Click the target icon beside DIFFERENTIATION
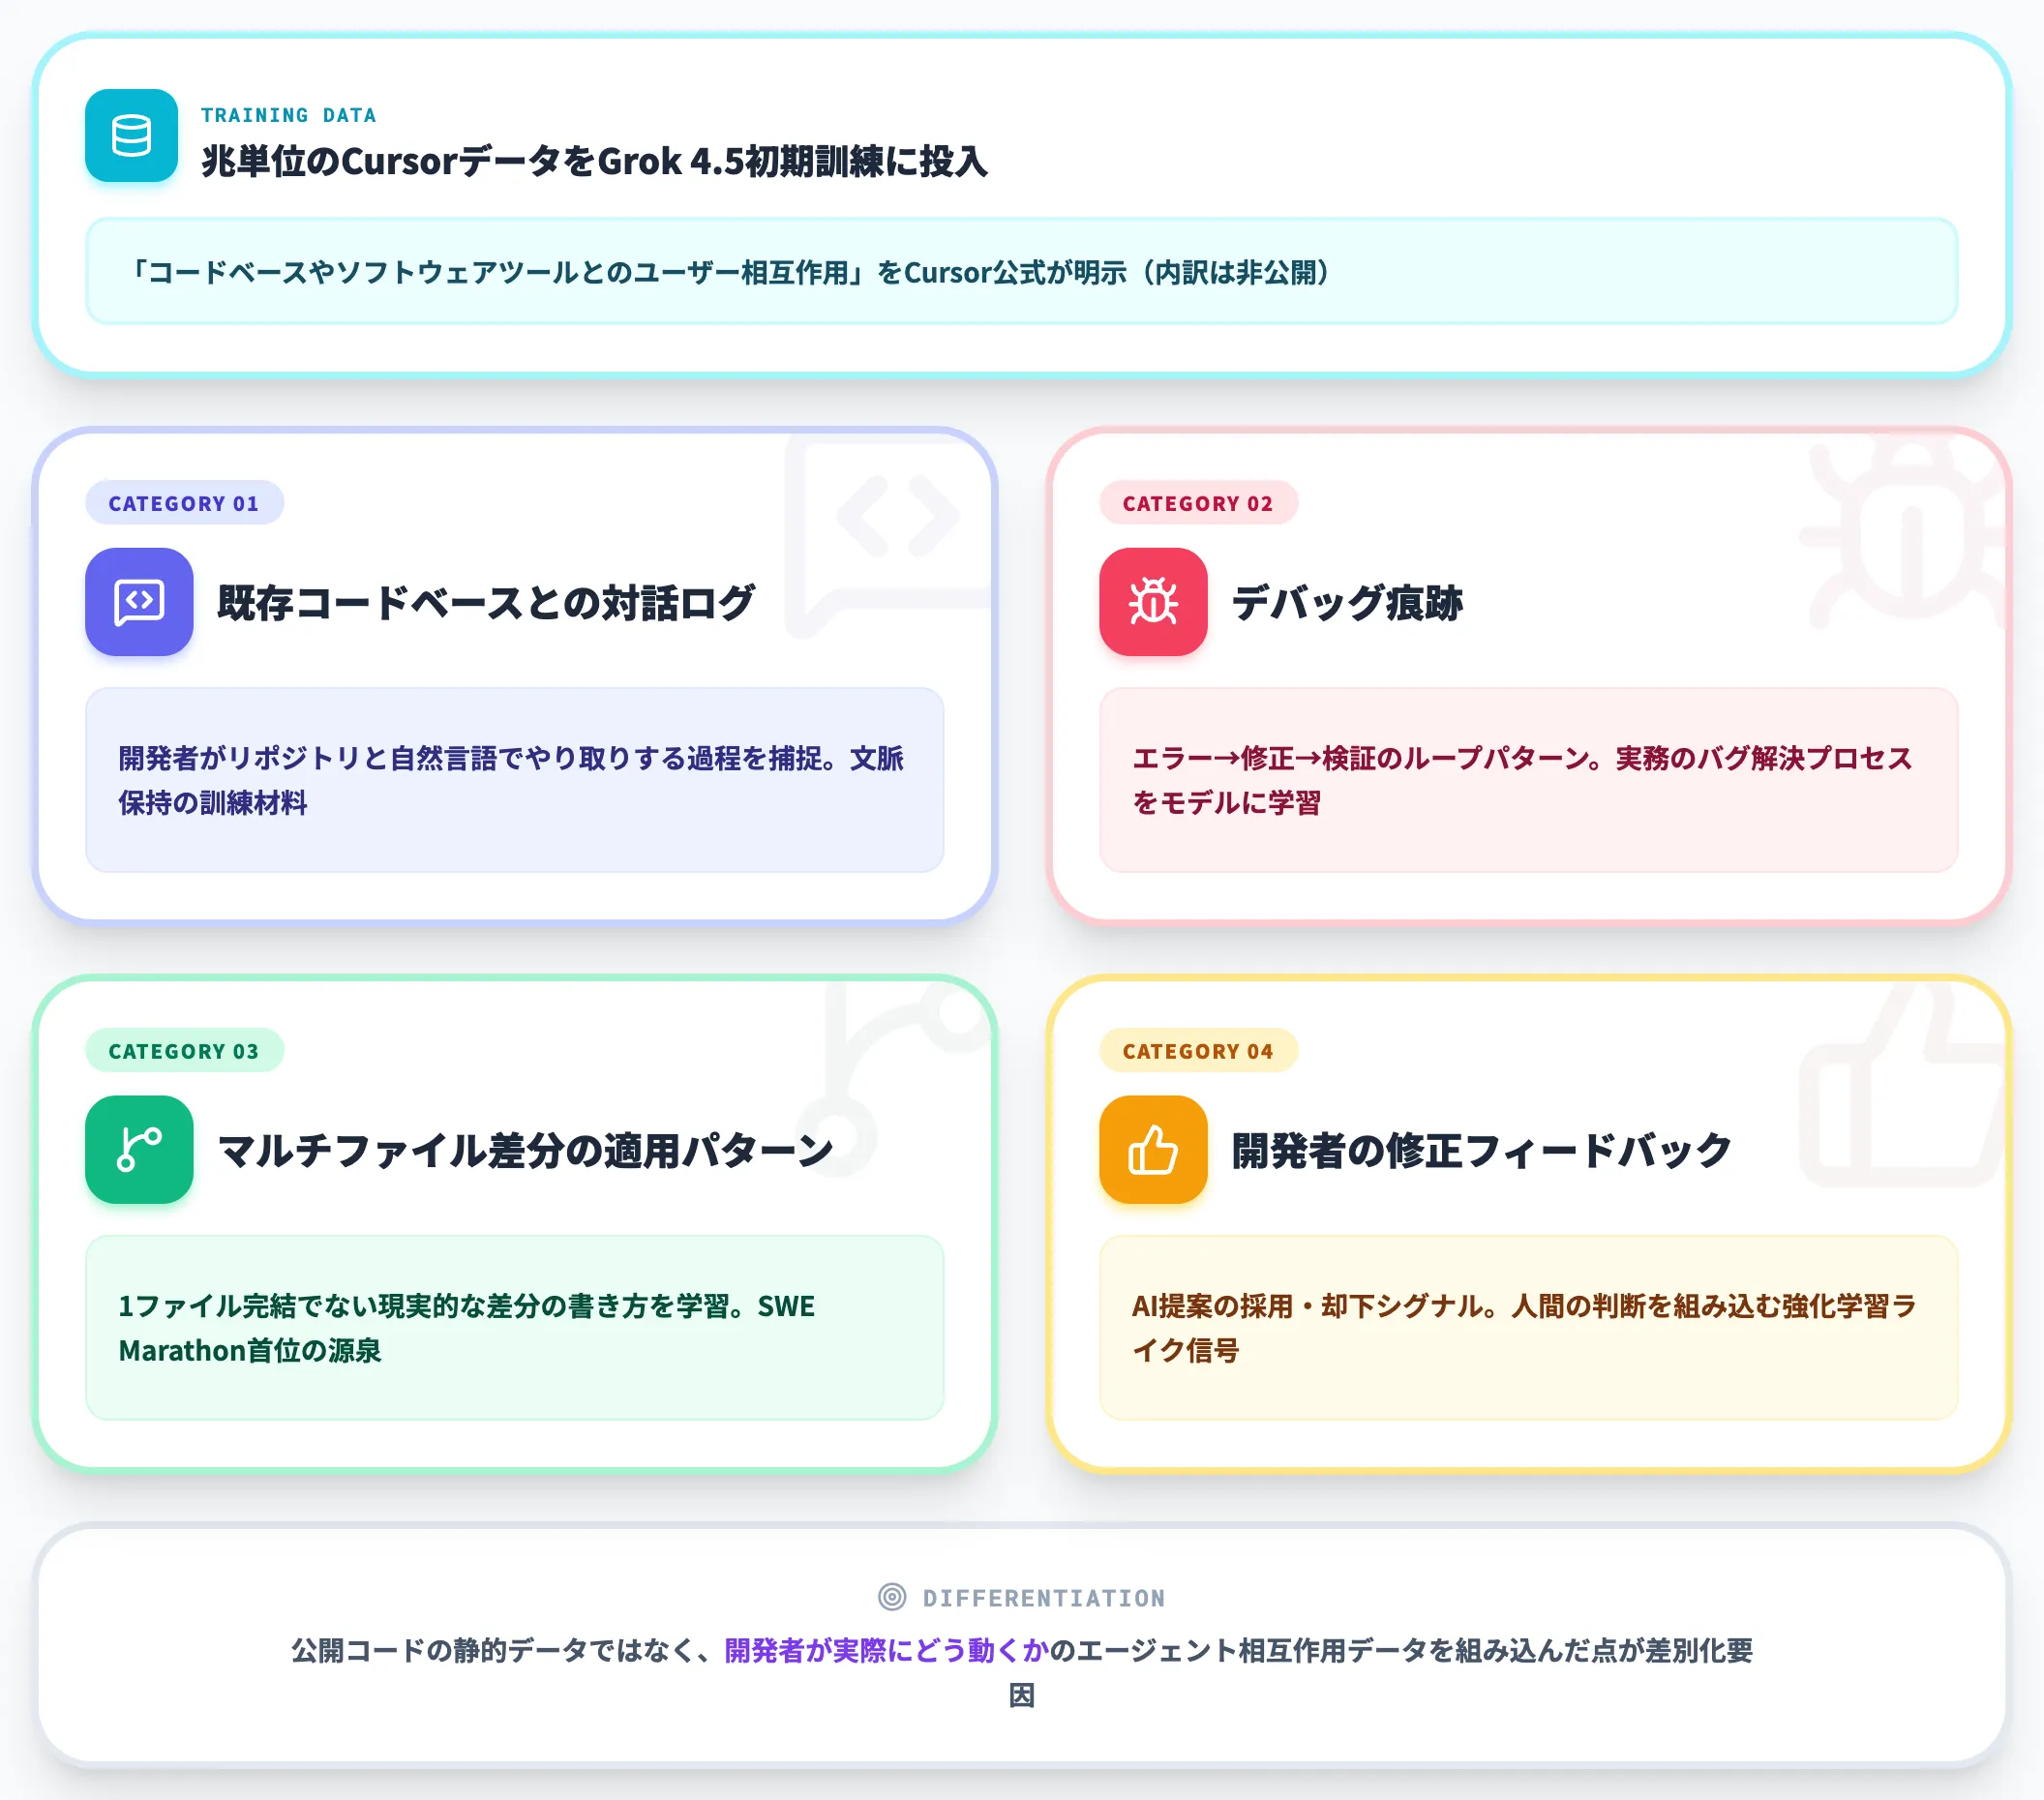Image resolution: width=2044 pixels, height=1800 pixels. (x=892, y=1597)
